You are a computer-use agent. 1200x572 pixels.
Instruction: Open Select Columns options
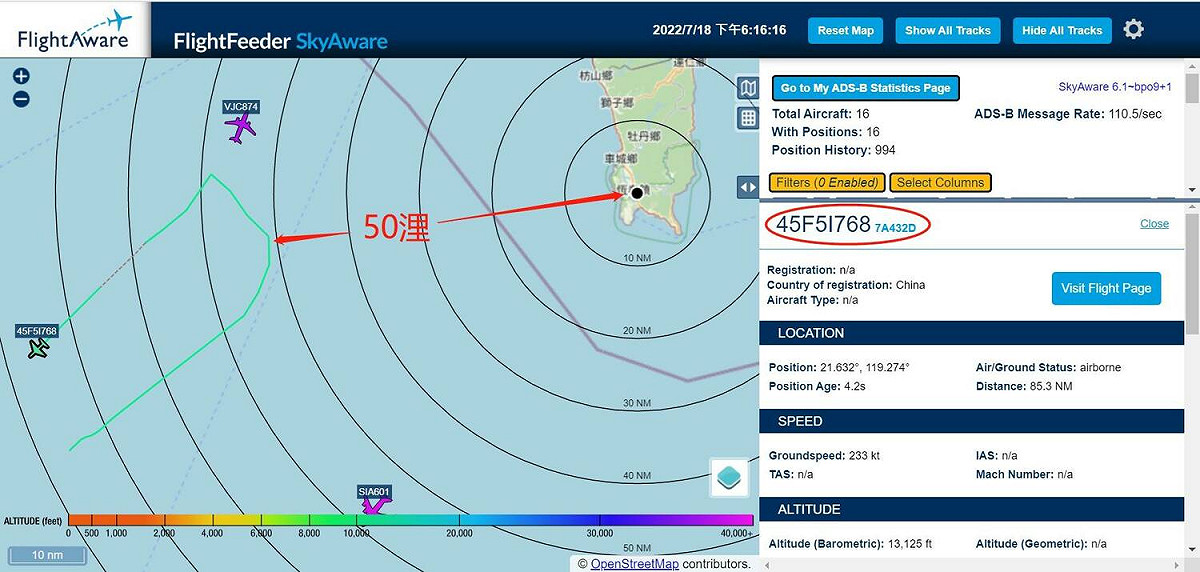pyautogui.click(x=940, y=182)
